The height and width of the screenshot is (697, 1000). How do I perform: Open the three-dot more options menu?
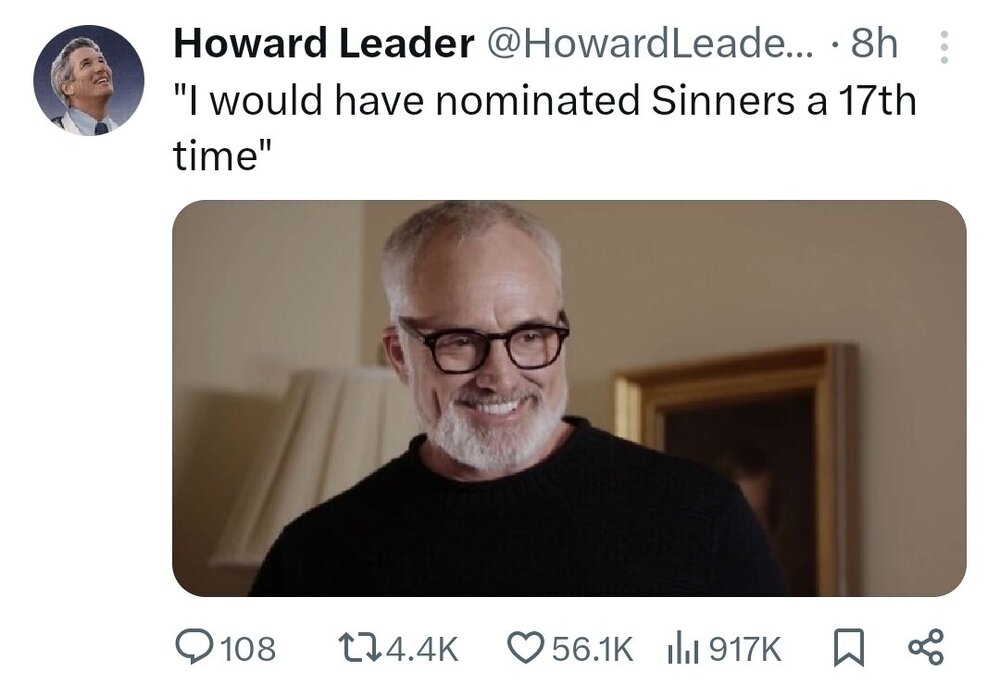click(x=940, y=48)
